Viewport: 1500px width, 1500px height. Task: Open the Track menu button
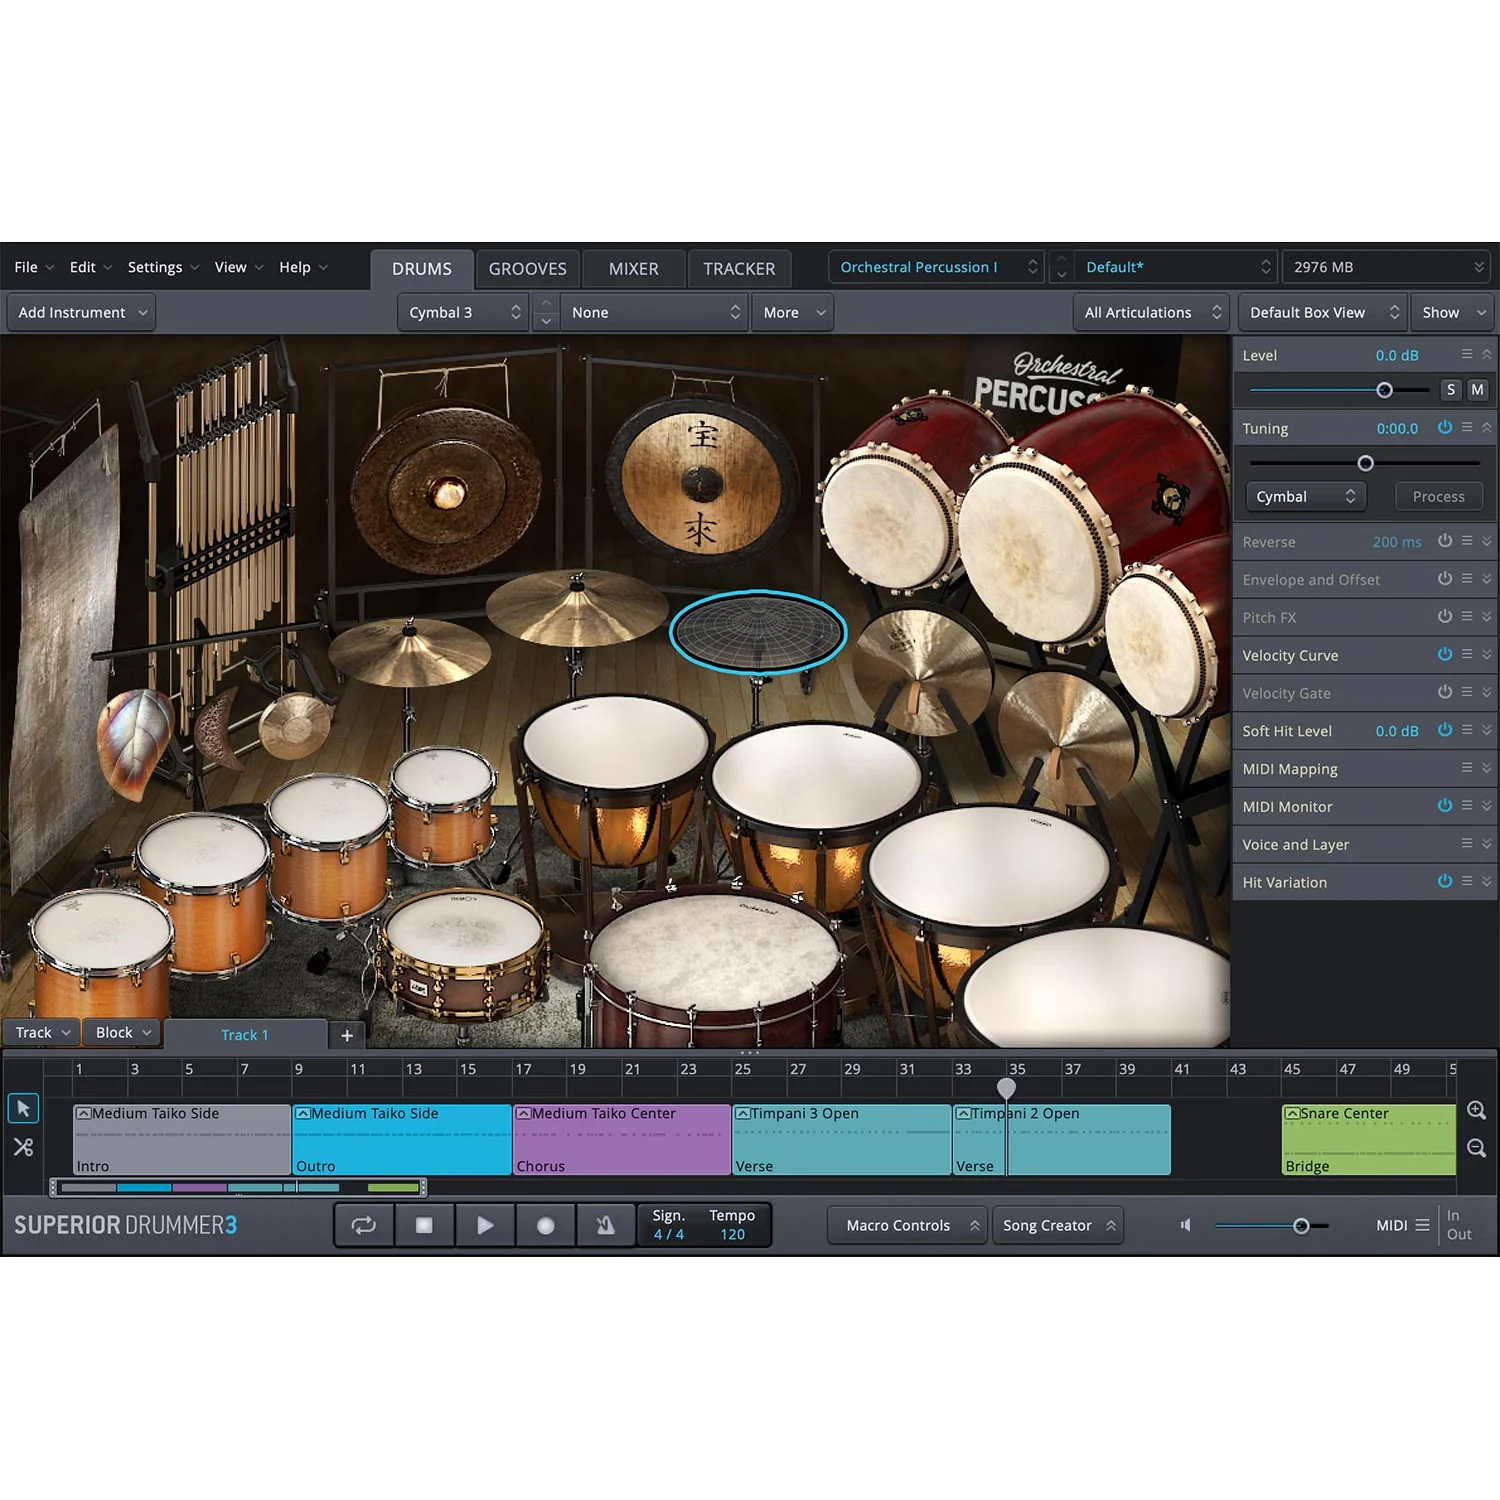(x=42, y=1032)
